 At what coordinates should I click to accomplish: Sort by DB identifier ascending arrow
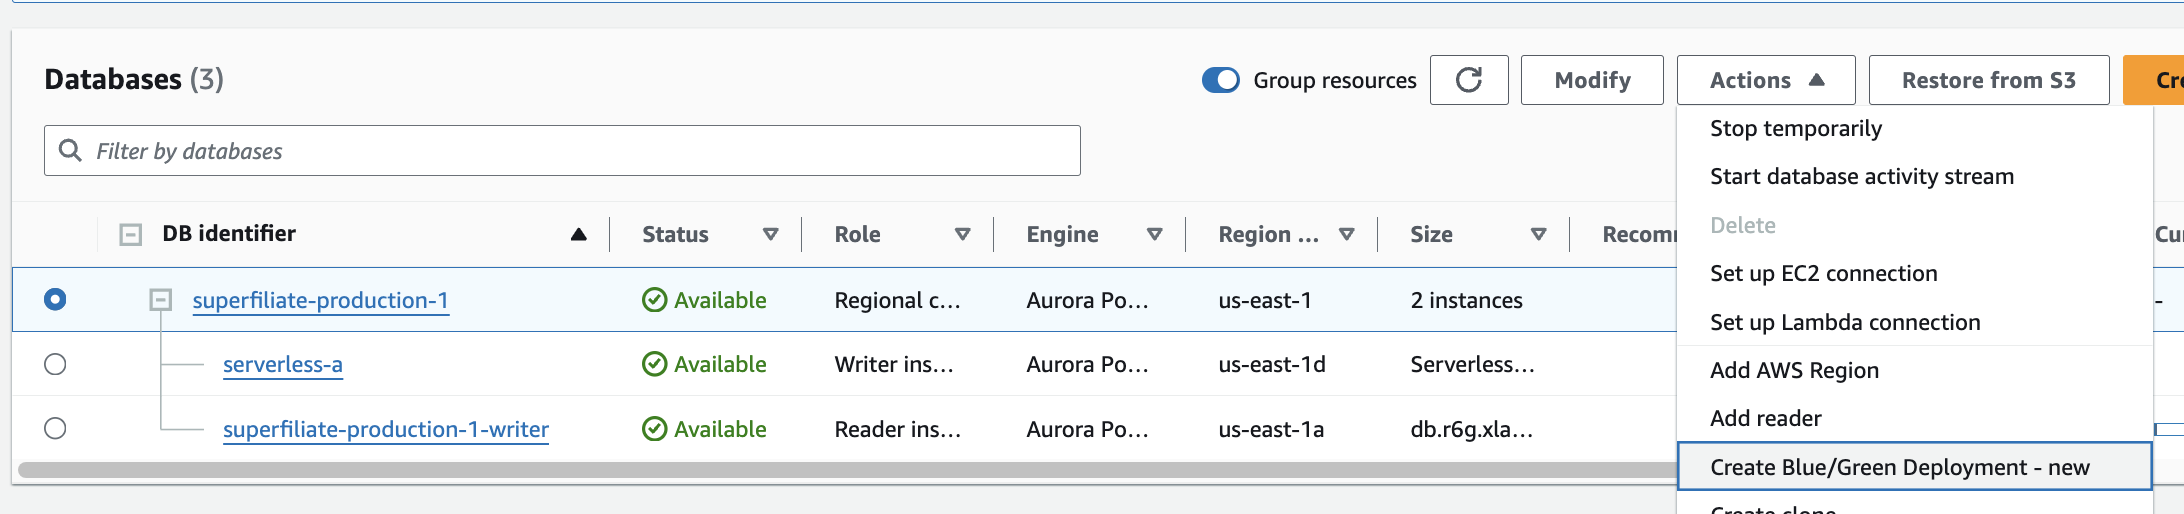[578, 234]
